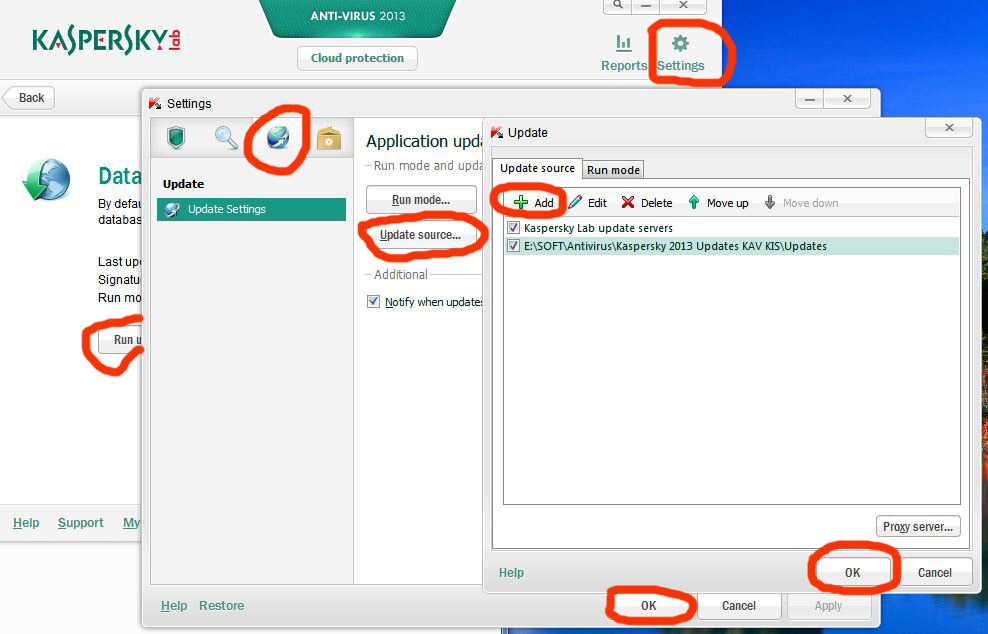Click the search magnifier in title bar
The width and height of the screenshot is (988, 634).
pyautogui.click(x=618, y=5)
